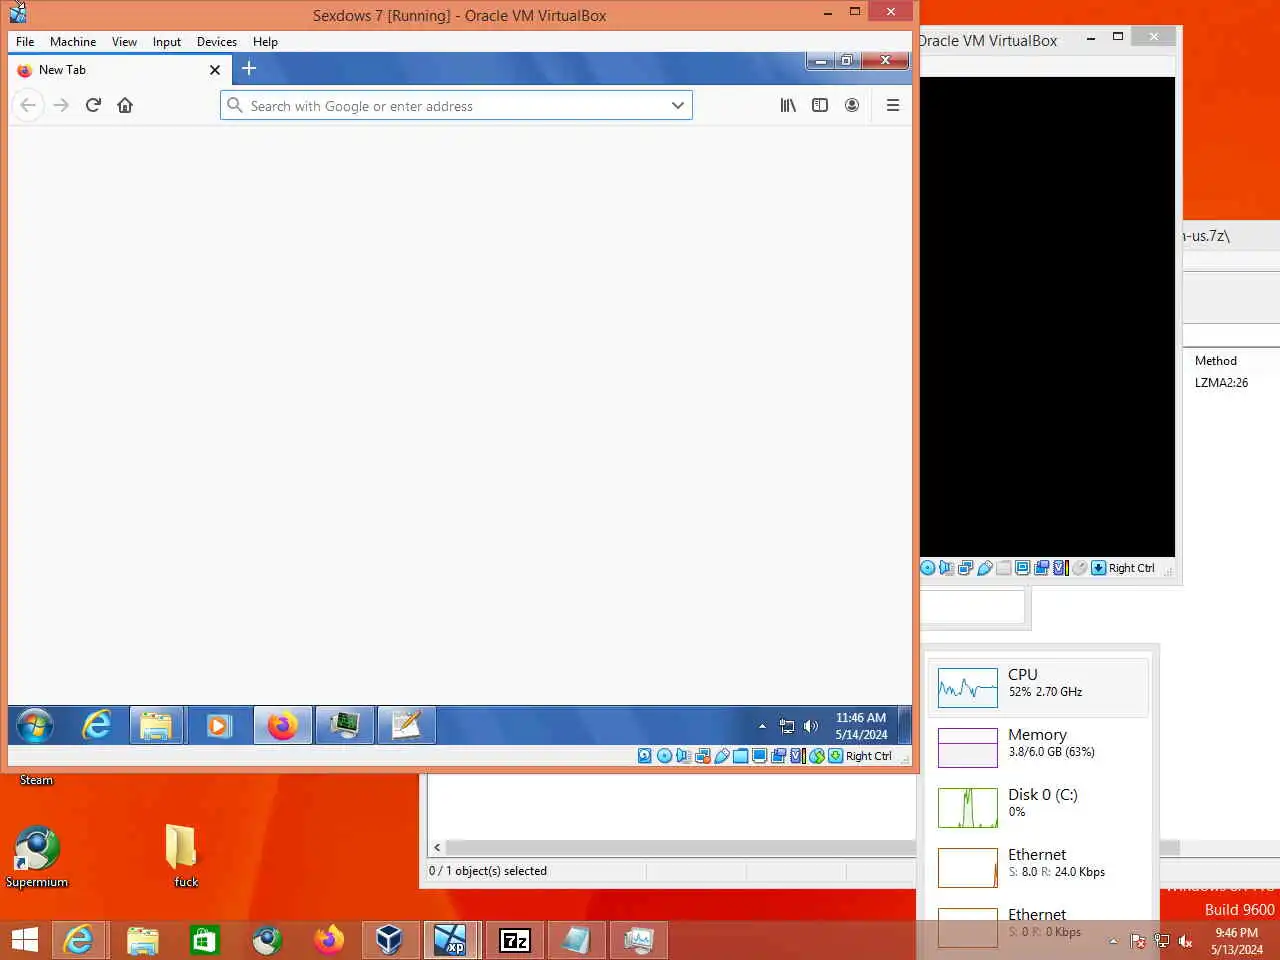Image resolution: width=1280 pixels, height=960 pixels.
Task: Click guest volume speaker tray icon
Action: [811, 726]
